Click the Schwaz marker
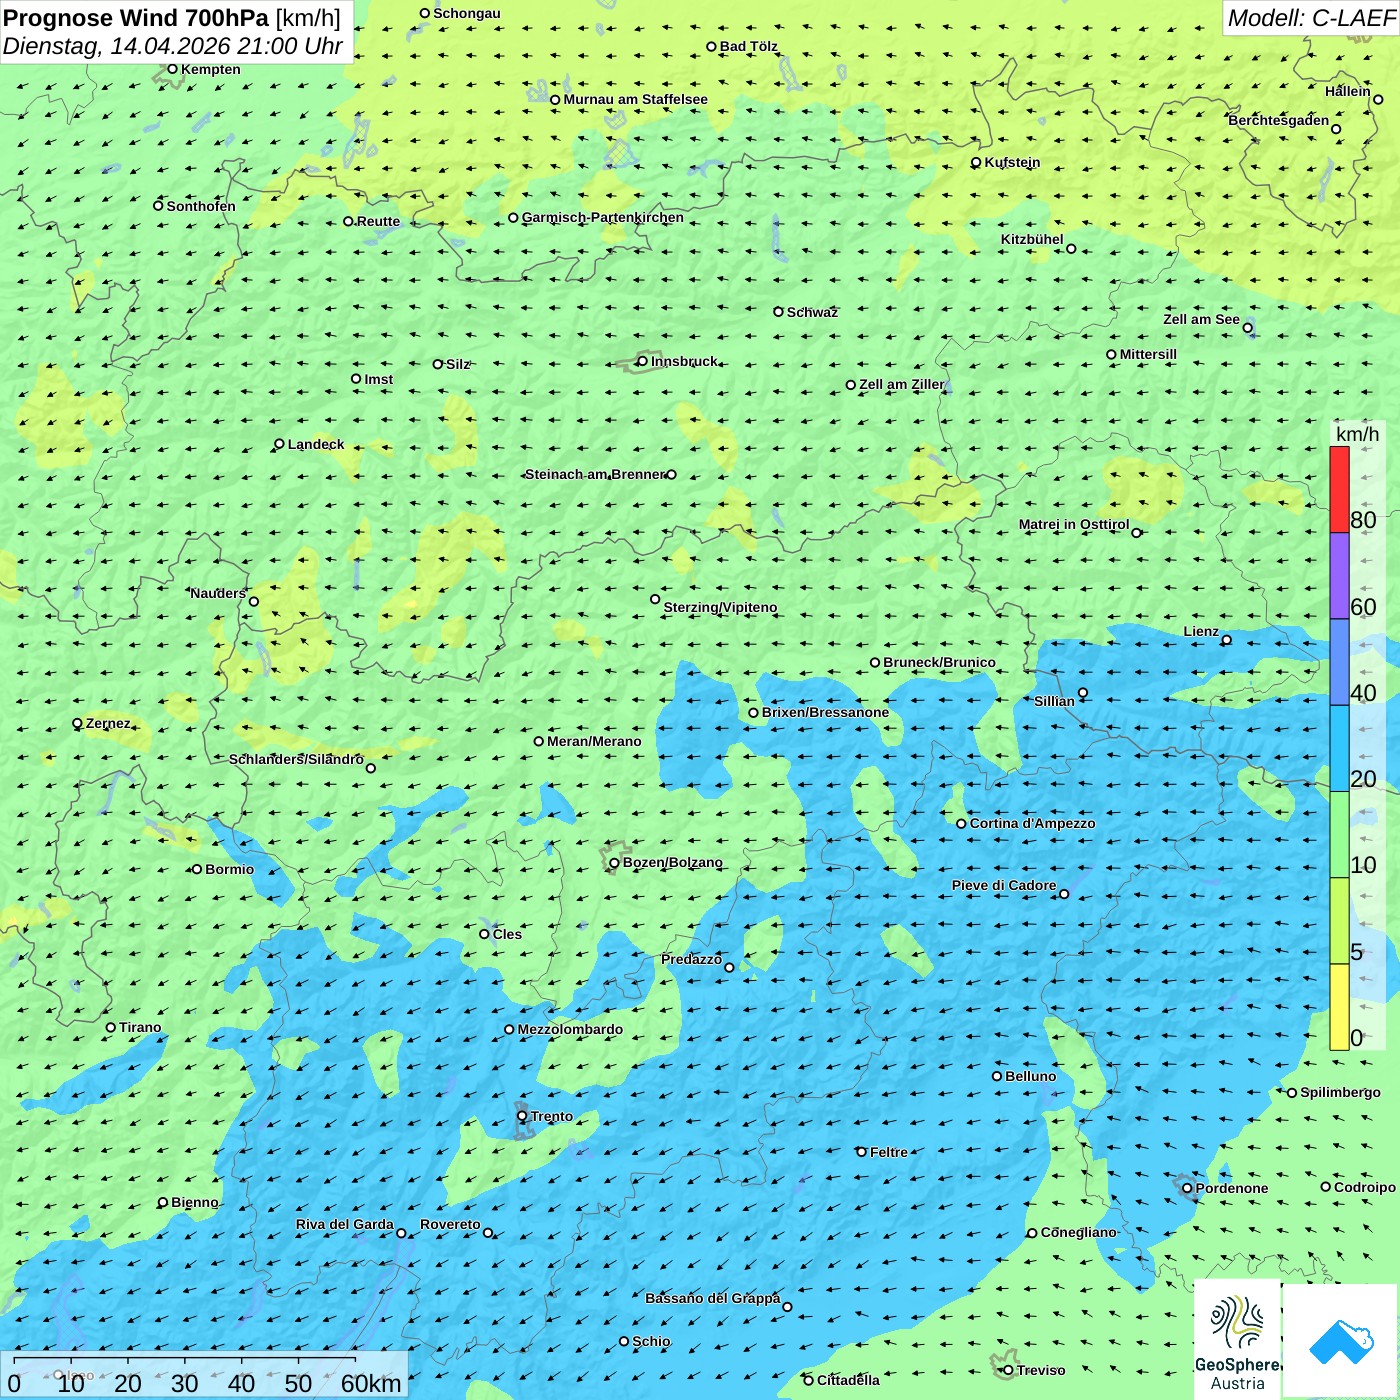The width and height of the screenshot is (1400, 1400). [778, 312]
